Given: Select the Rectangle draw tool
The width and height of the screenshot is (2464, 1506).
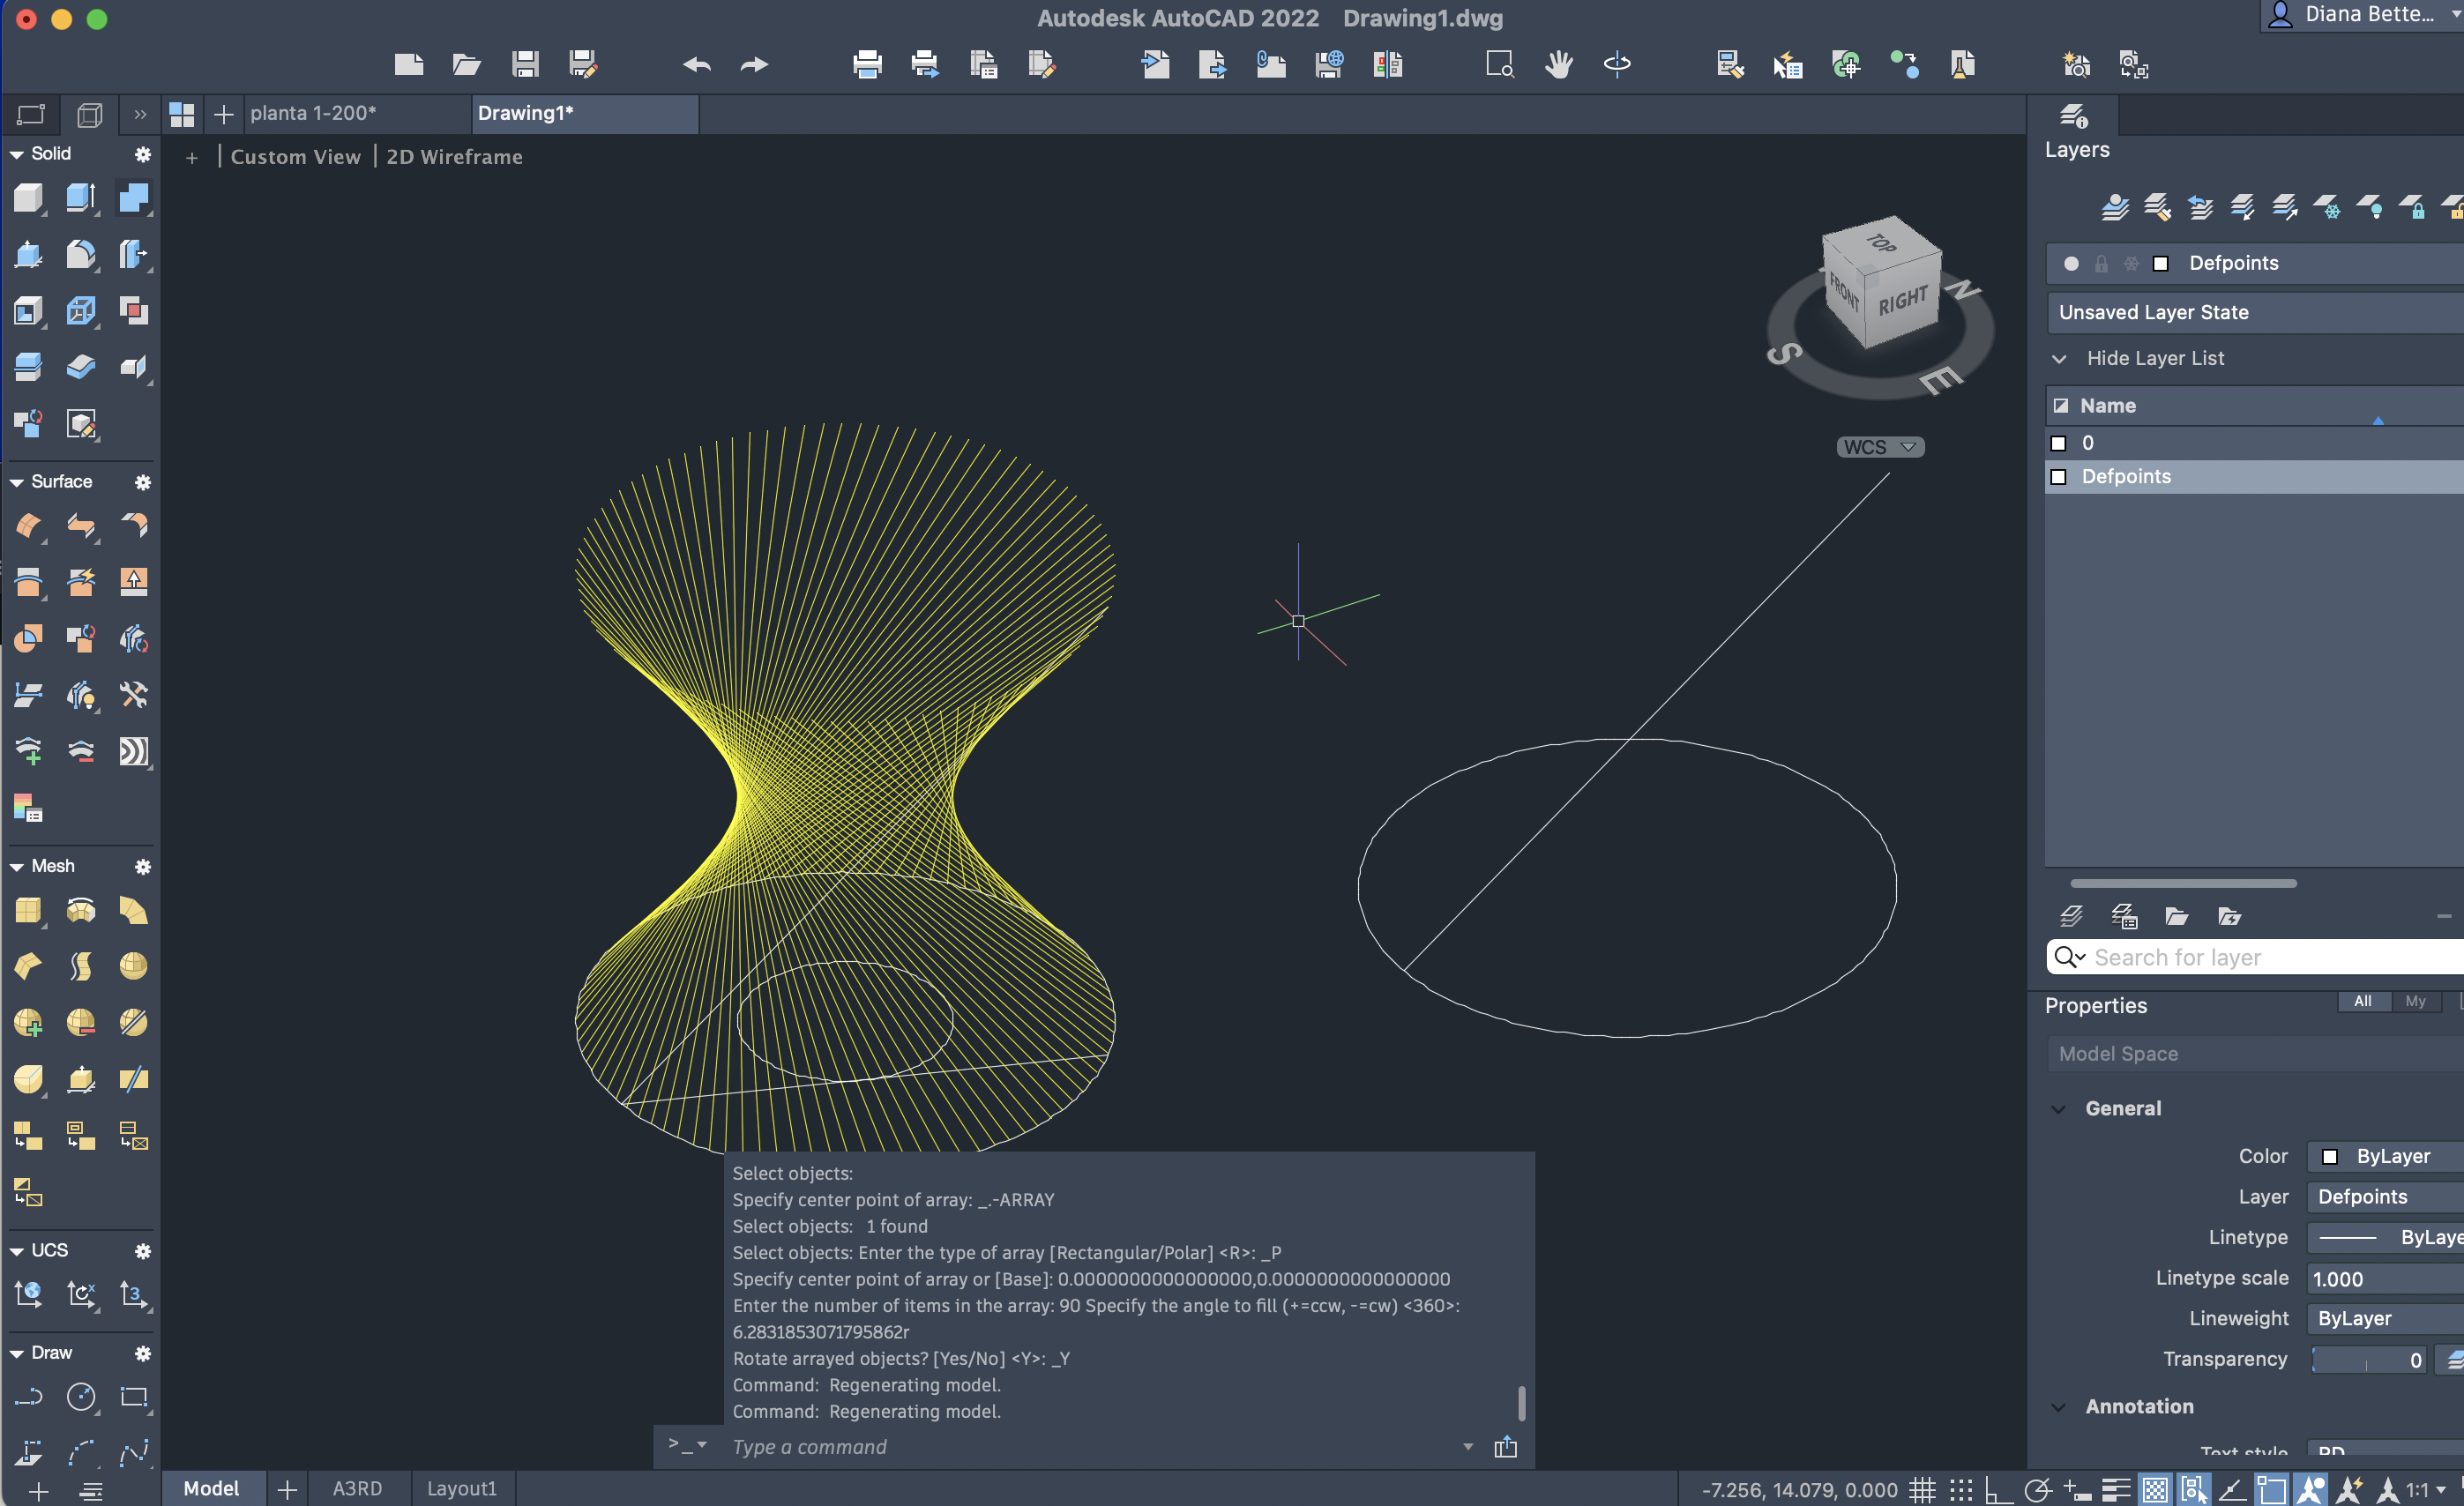Looking at the screenshot, I should 133,1397.
